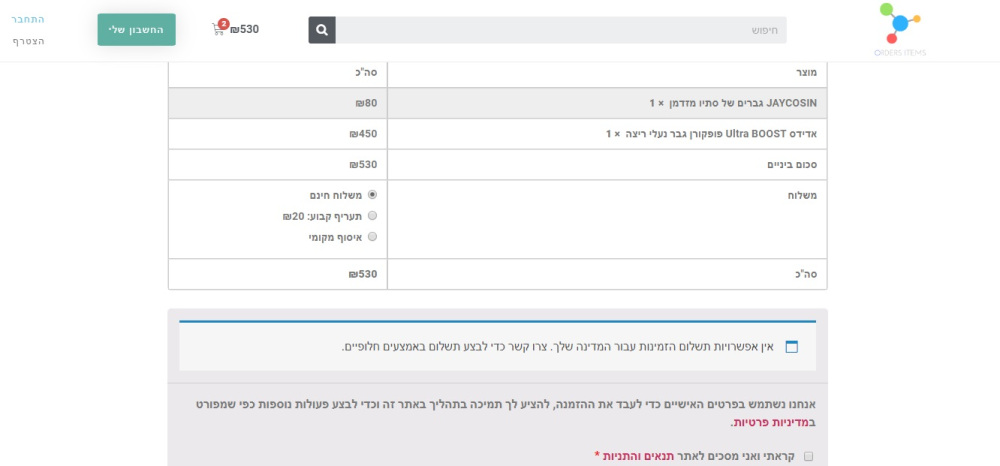Open the החשבון שלי account button
This screenshot has width=1000, height=466.
pyautogui.click(x=136, y=30)
